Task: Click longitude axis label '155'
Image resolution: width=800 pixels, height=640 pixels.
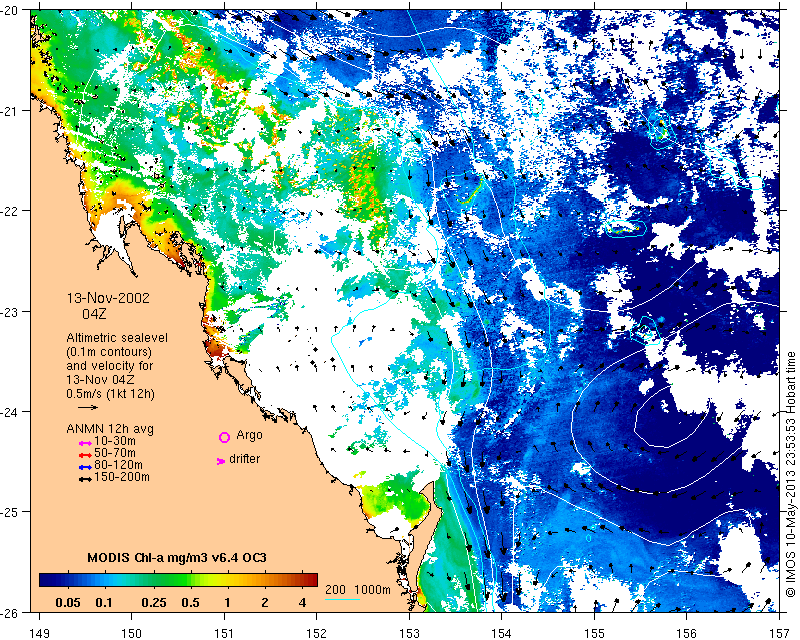Action: point(594,633)
